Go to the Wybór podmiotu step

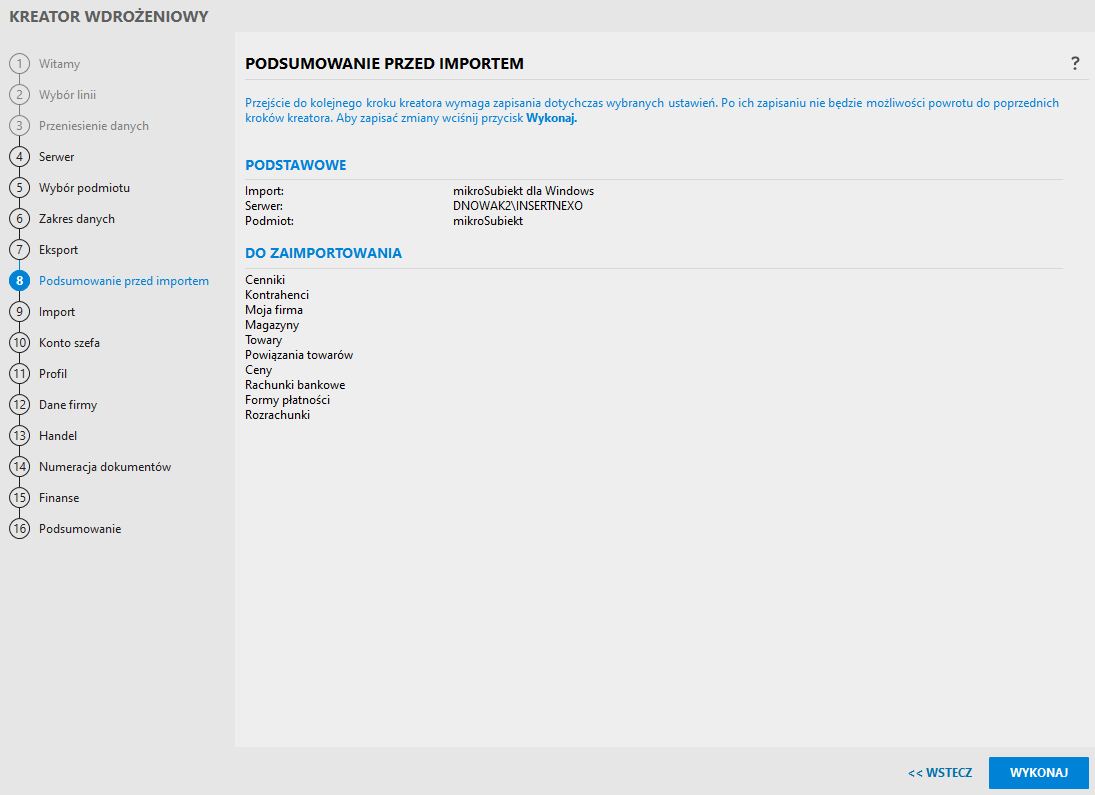click(x=84, y=187)
